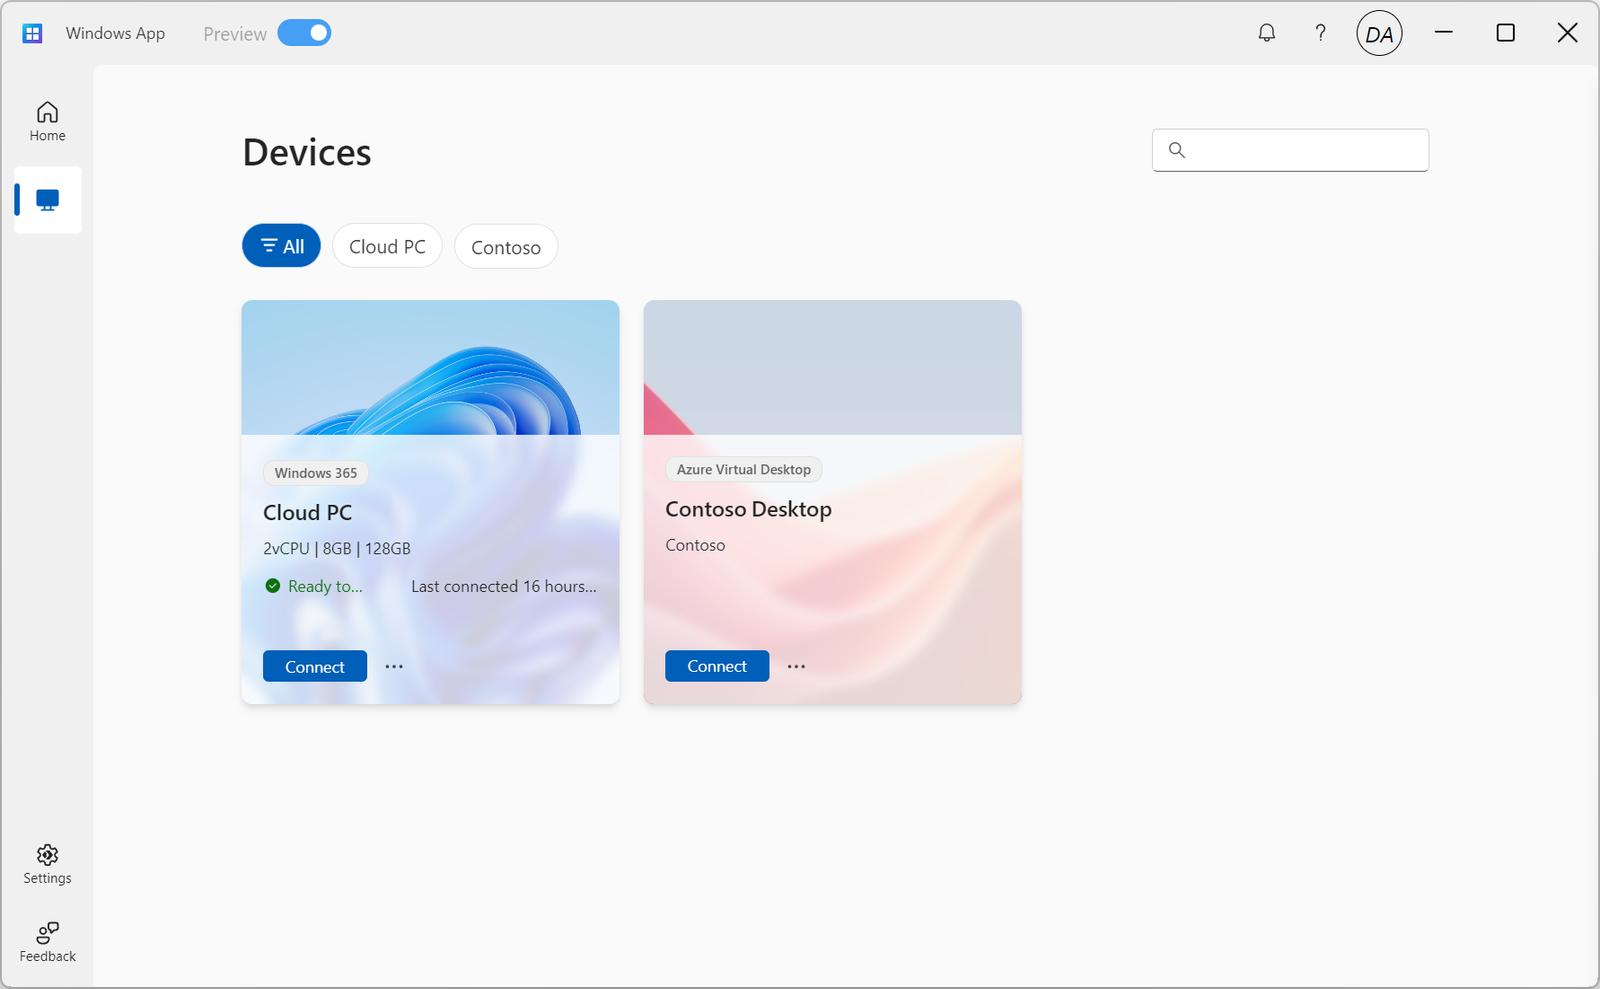The width and height of the screenshot is (1600, 989).
Task: Open the All filter options
Action: 281,245
